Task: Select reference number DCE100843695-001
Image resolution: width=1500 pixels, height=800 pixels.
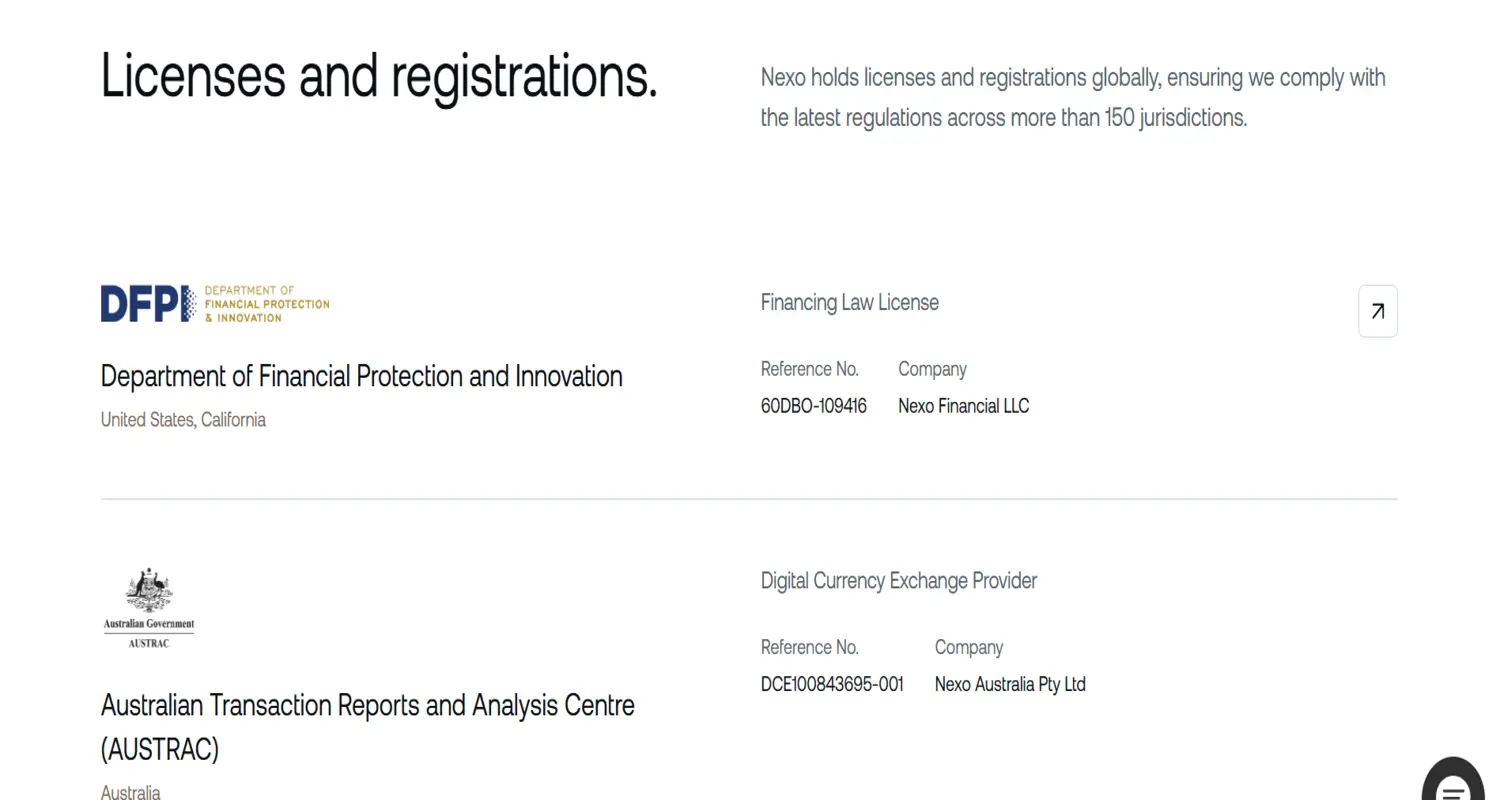Action: coord(832,684)
